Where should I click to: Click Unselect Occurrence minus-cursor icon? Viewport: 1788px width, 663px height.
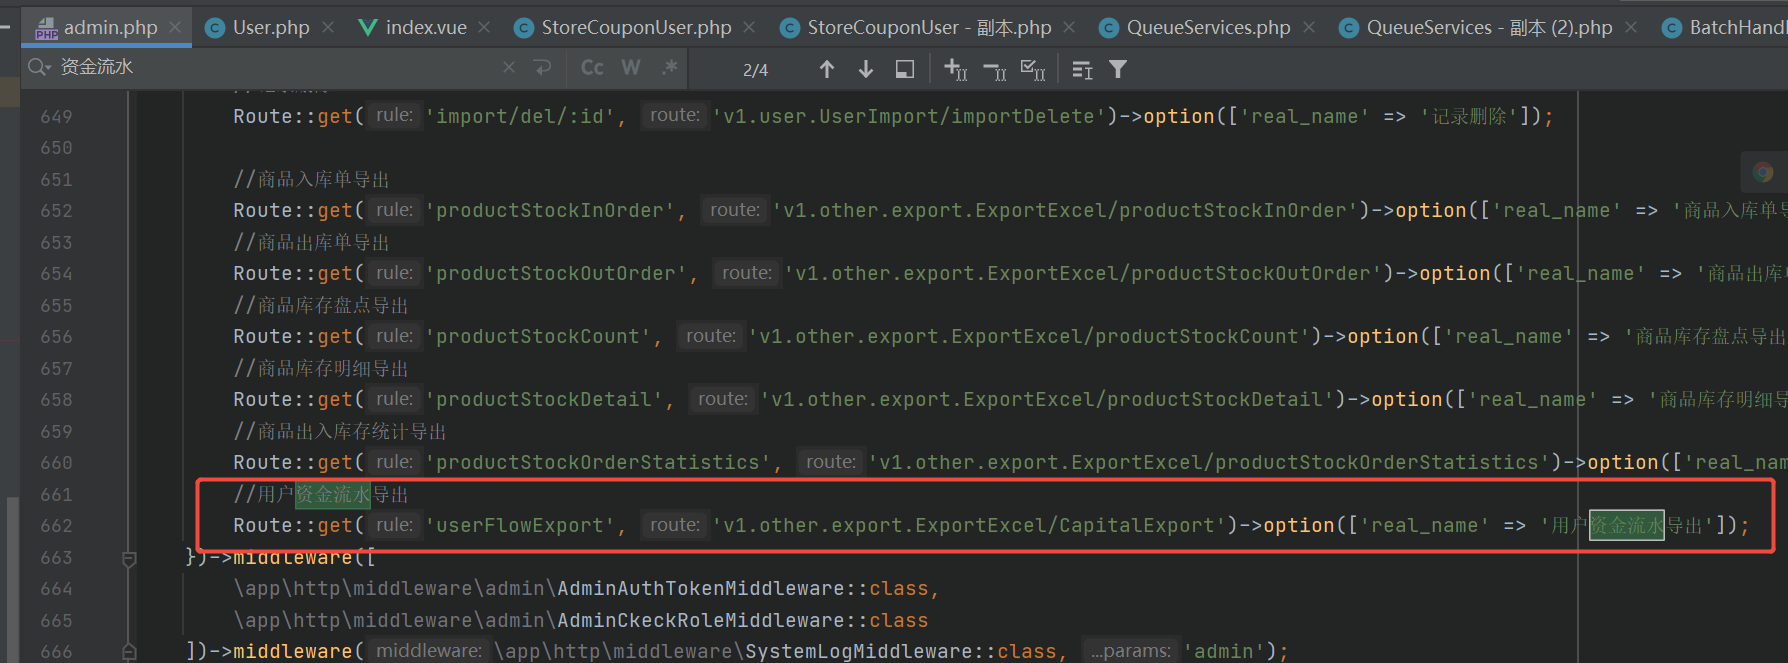point(994,69)
